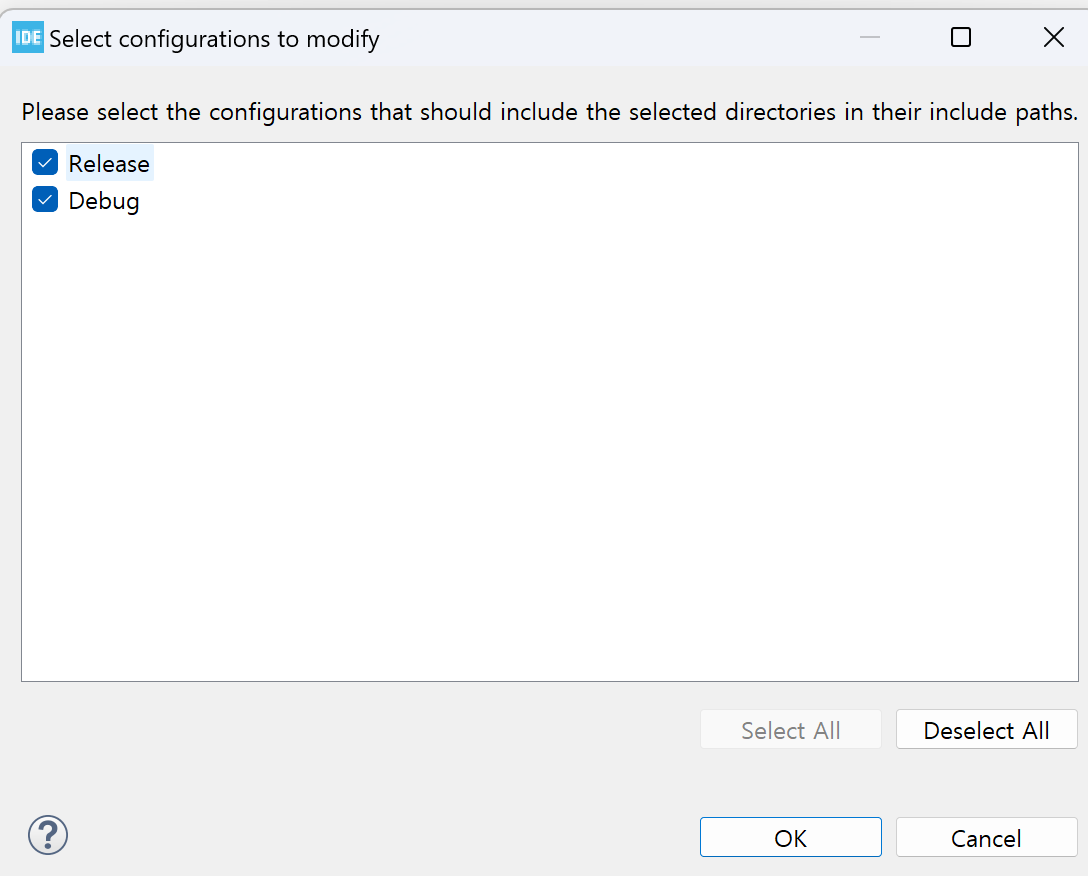Screen dimensions: 1088x876
Task: Click the minimize icon in title bar
Action: click(869, 38)
